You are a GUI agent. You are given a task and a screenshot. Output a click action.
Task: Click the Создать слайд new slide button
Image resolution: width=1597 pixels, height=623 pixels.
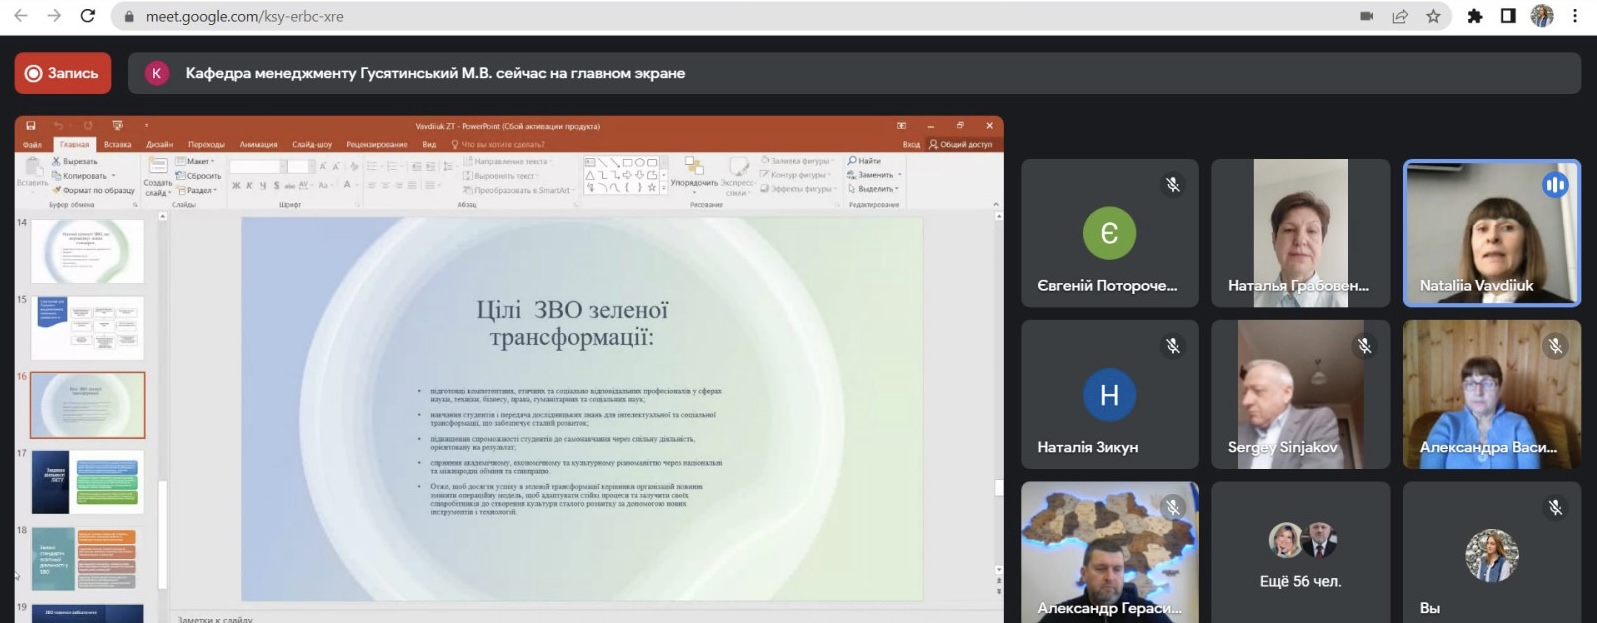tap(157, 175)
